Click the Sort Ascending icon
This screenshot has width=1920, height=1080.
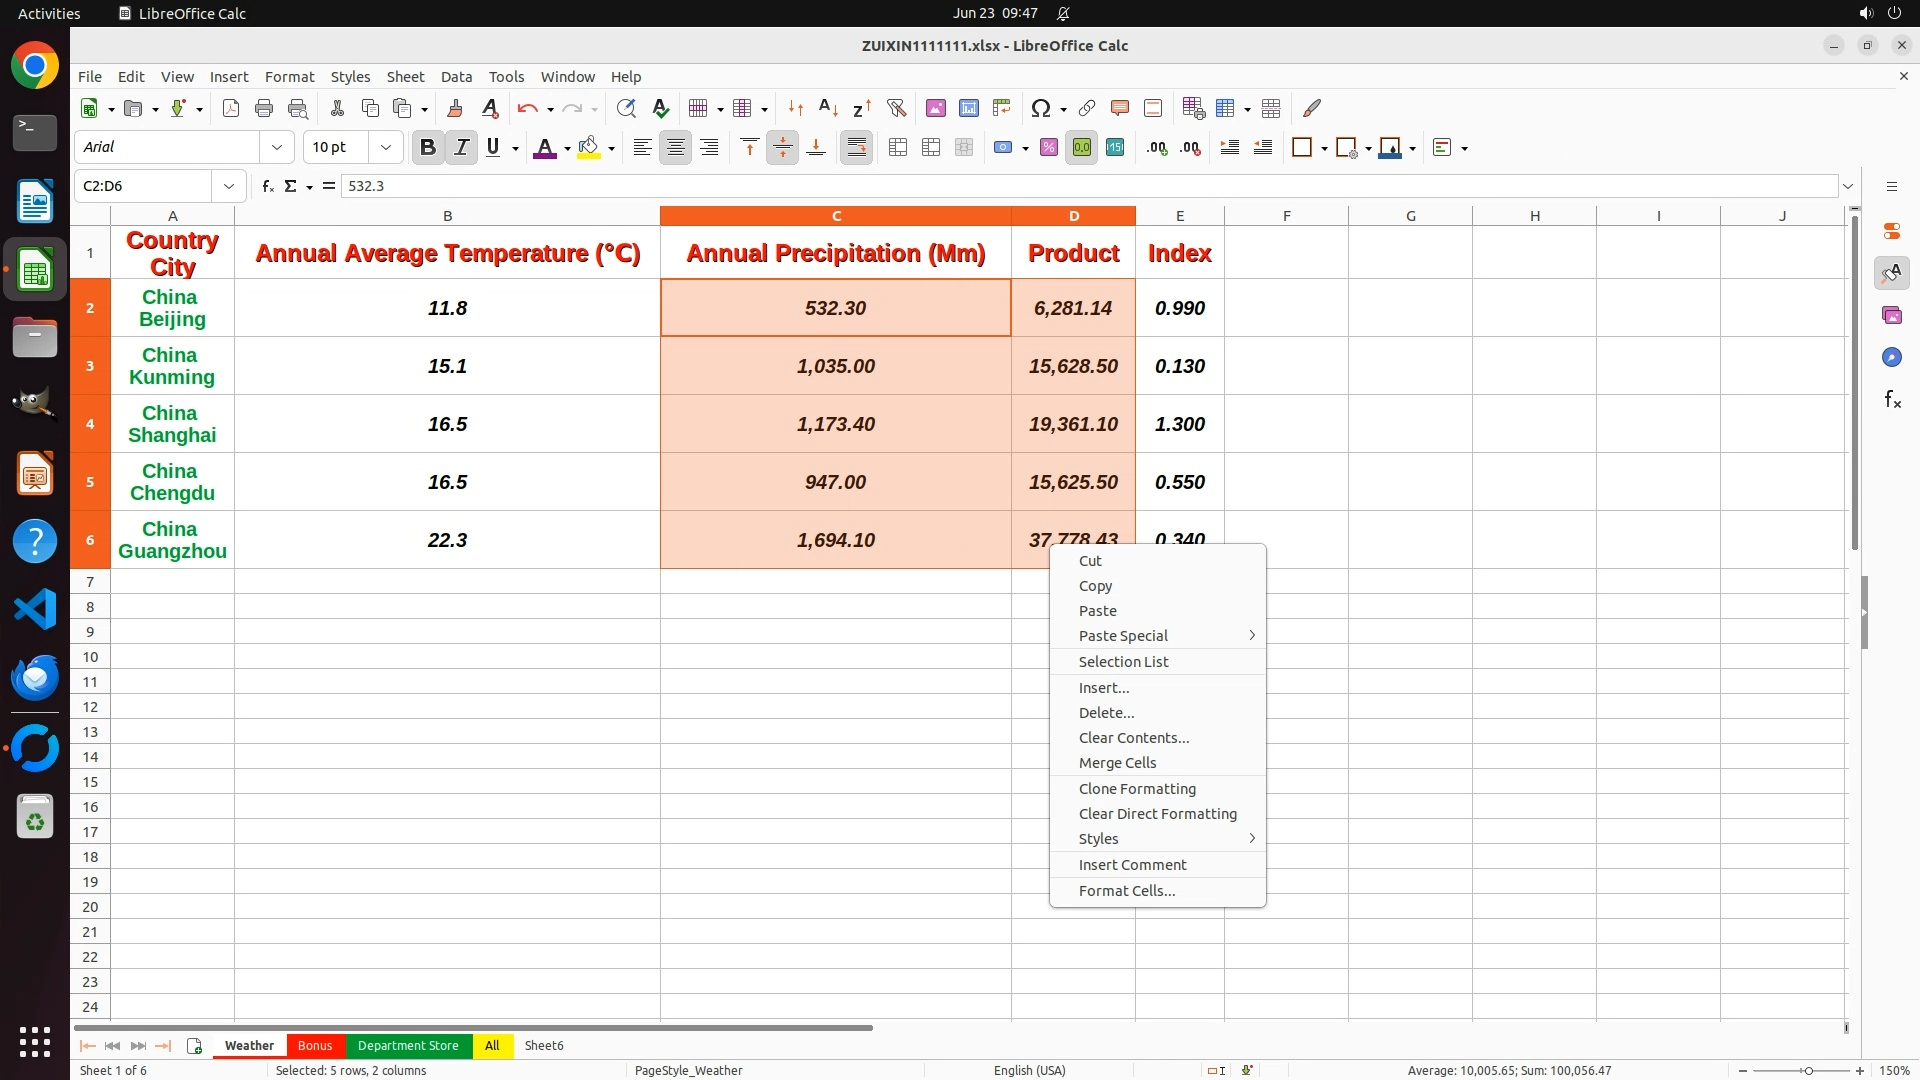[828, 108]
